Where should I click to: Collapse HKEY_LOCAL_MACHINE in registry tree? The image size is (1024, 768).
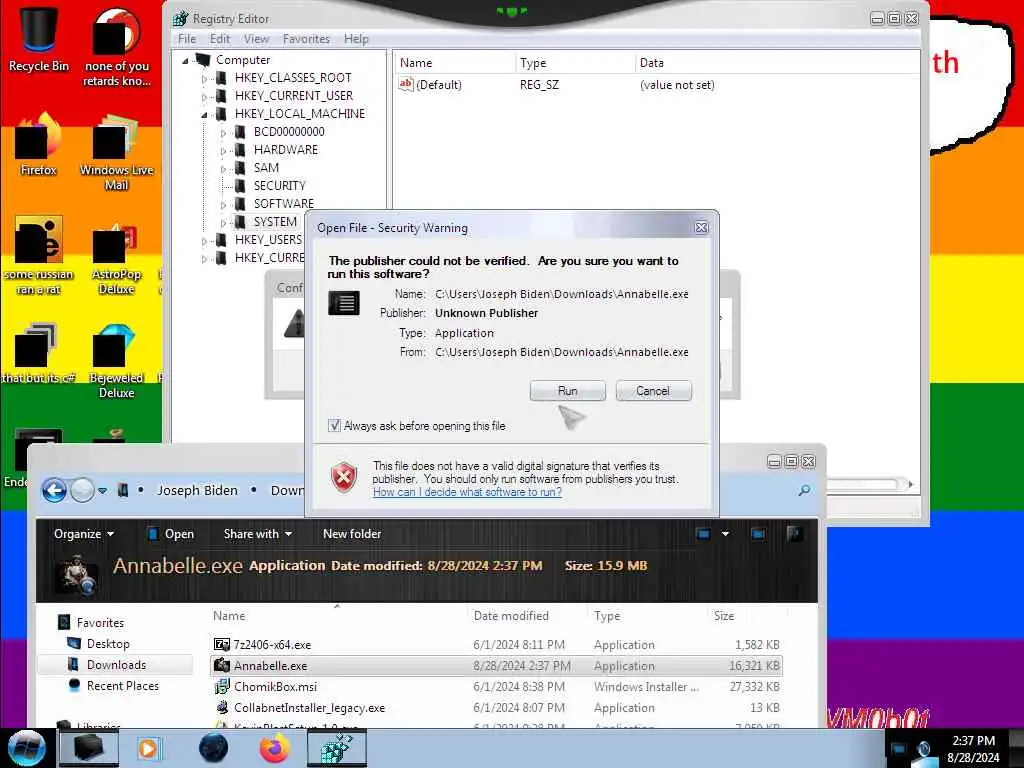tap(204, 114)
